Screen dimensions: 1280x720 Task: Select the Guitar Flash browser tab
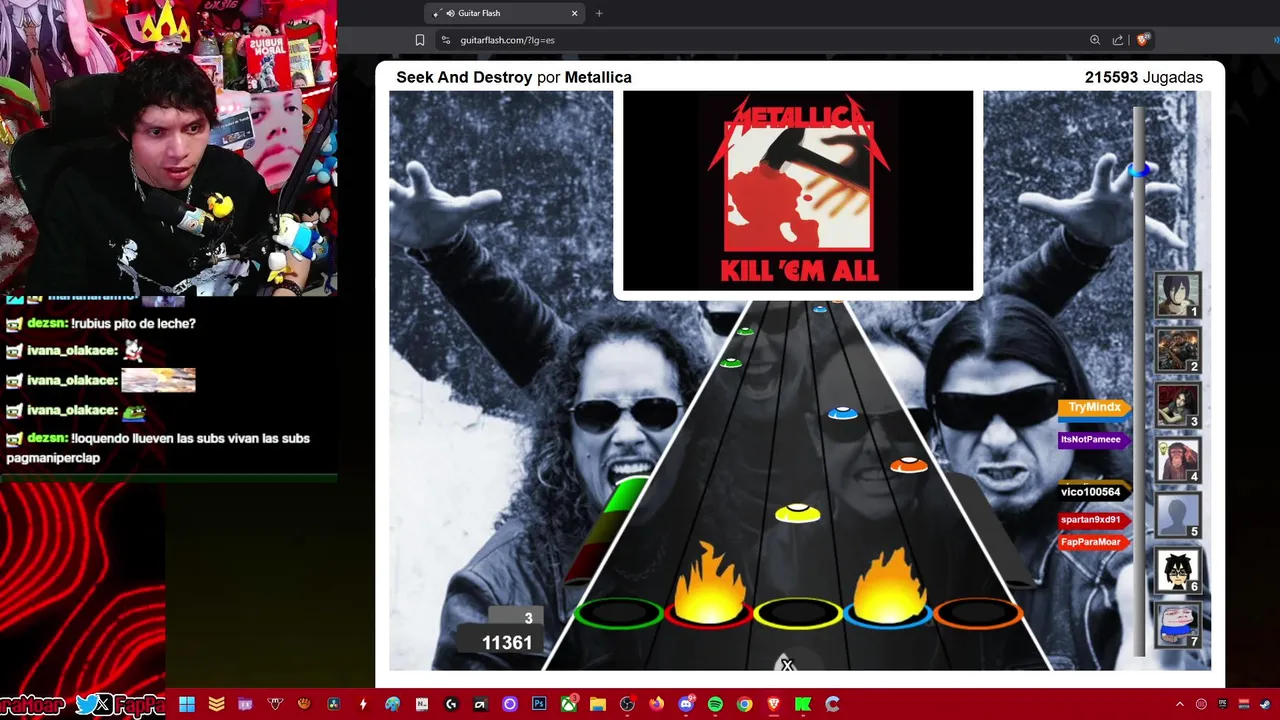click(505, 13)
